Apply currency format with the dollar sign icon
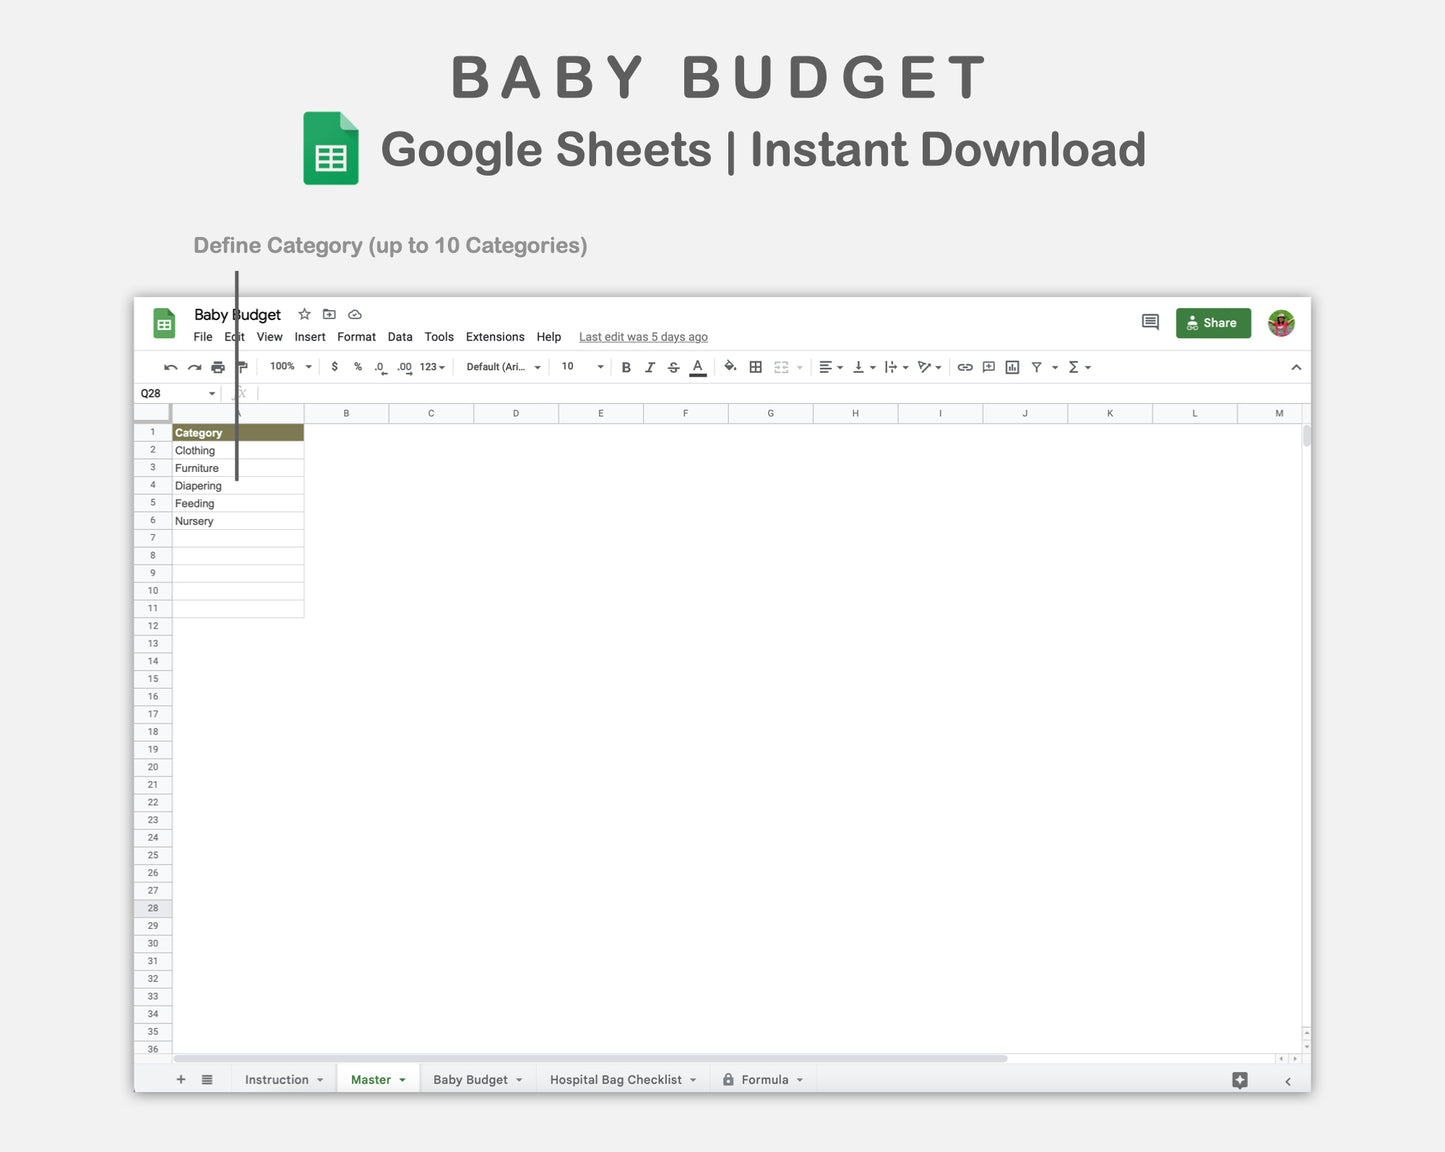 (334, 366)
